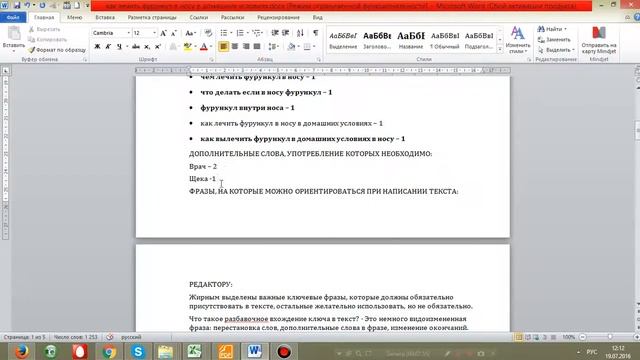This screenshot has height=360, width=640.
Task: Increase font size with grow-font icon
Action: (163, 33)
